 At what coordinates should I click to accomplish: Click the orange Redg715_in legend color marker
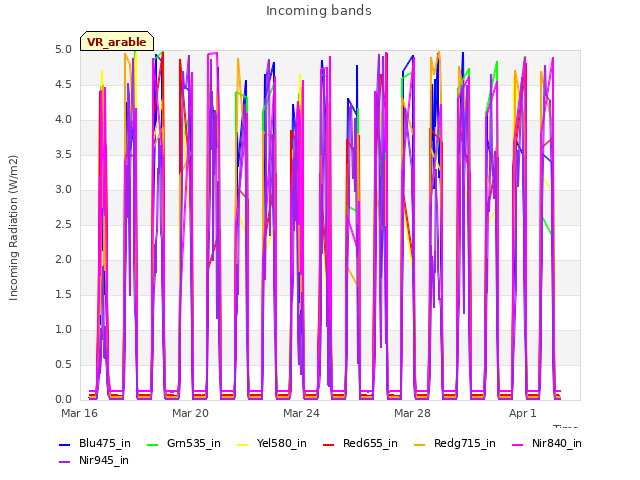(x=420, y=444)
